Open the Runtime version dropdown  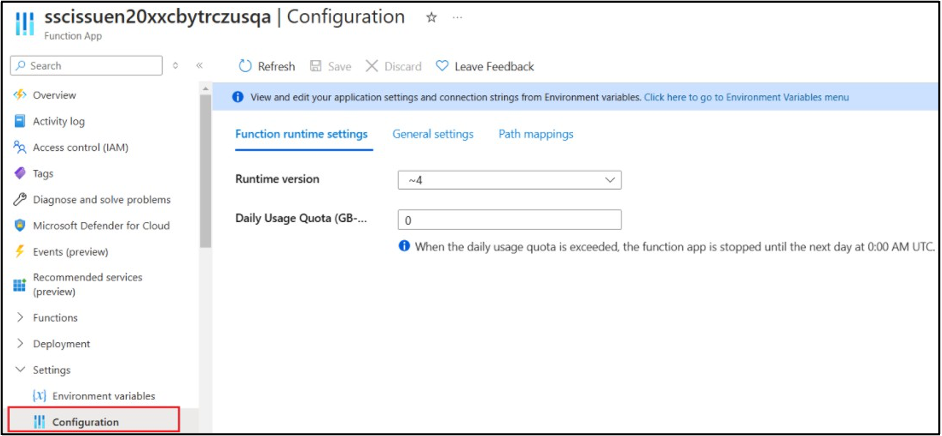509,180
